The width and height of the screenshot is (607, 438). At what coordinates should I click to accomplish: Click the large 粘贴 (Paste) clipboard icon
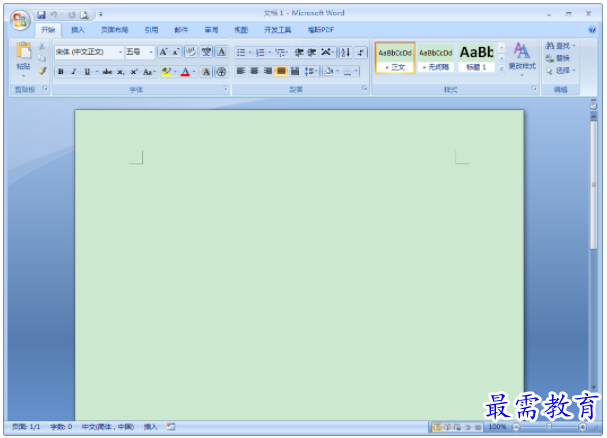(x=24, y=51)
